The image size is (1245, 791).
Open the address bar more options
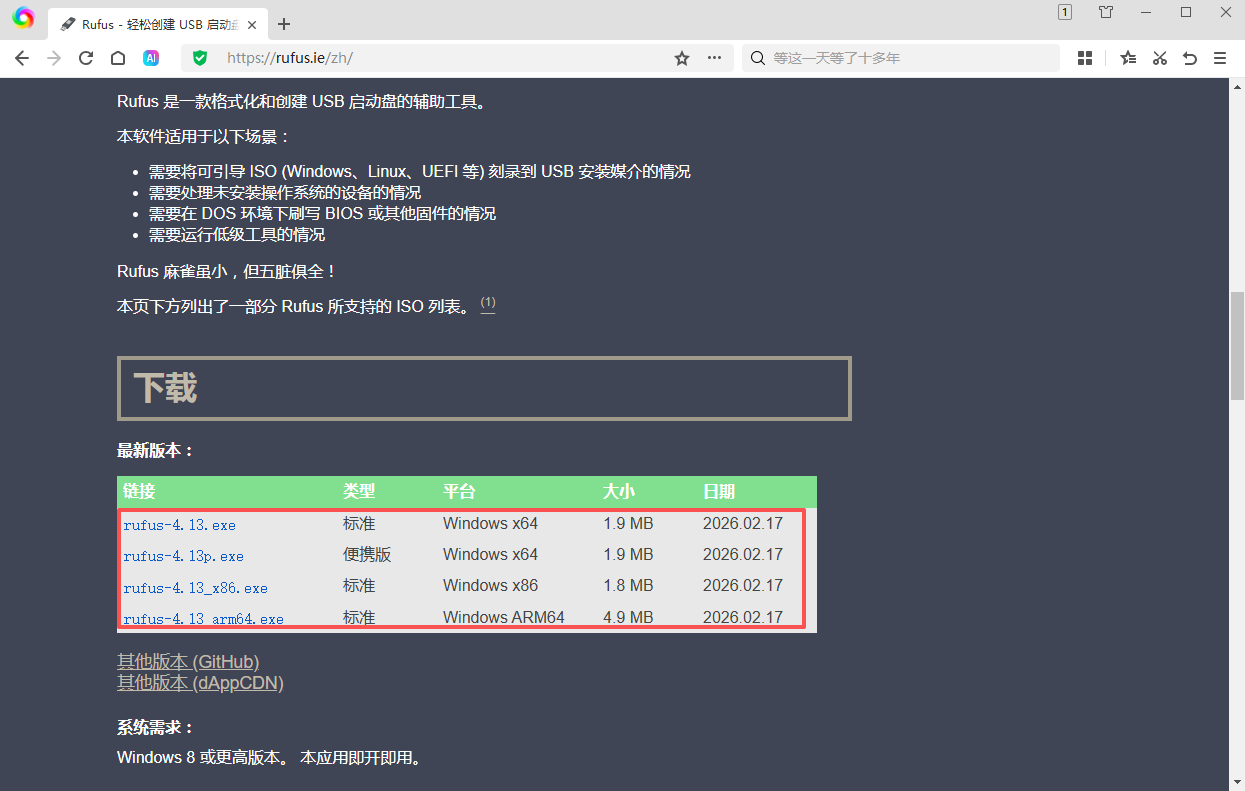[714, 58]
